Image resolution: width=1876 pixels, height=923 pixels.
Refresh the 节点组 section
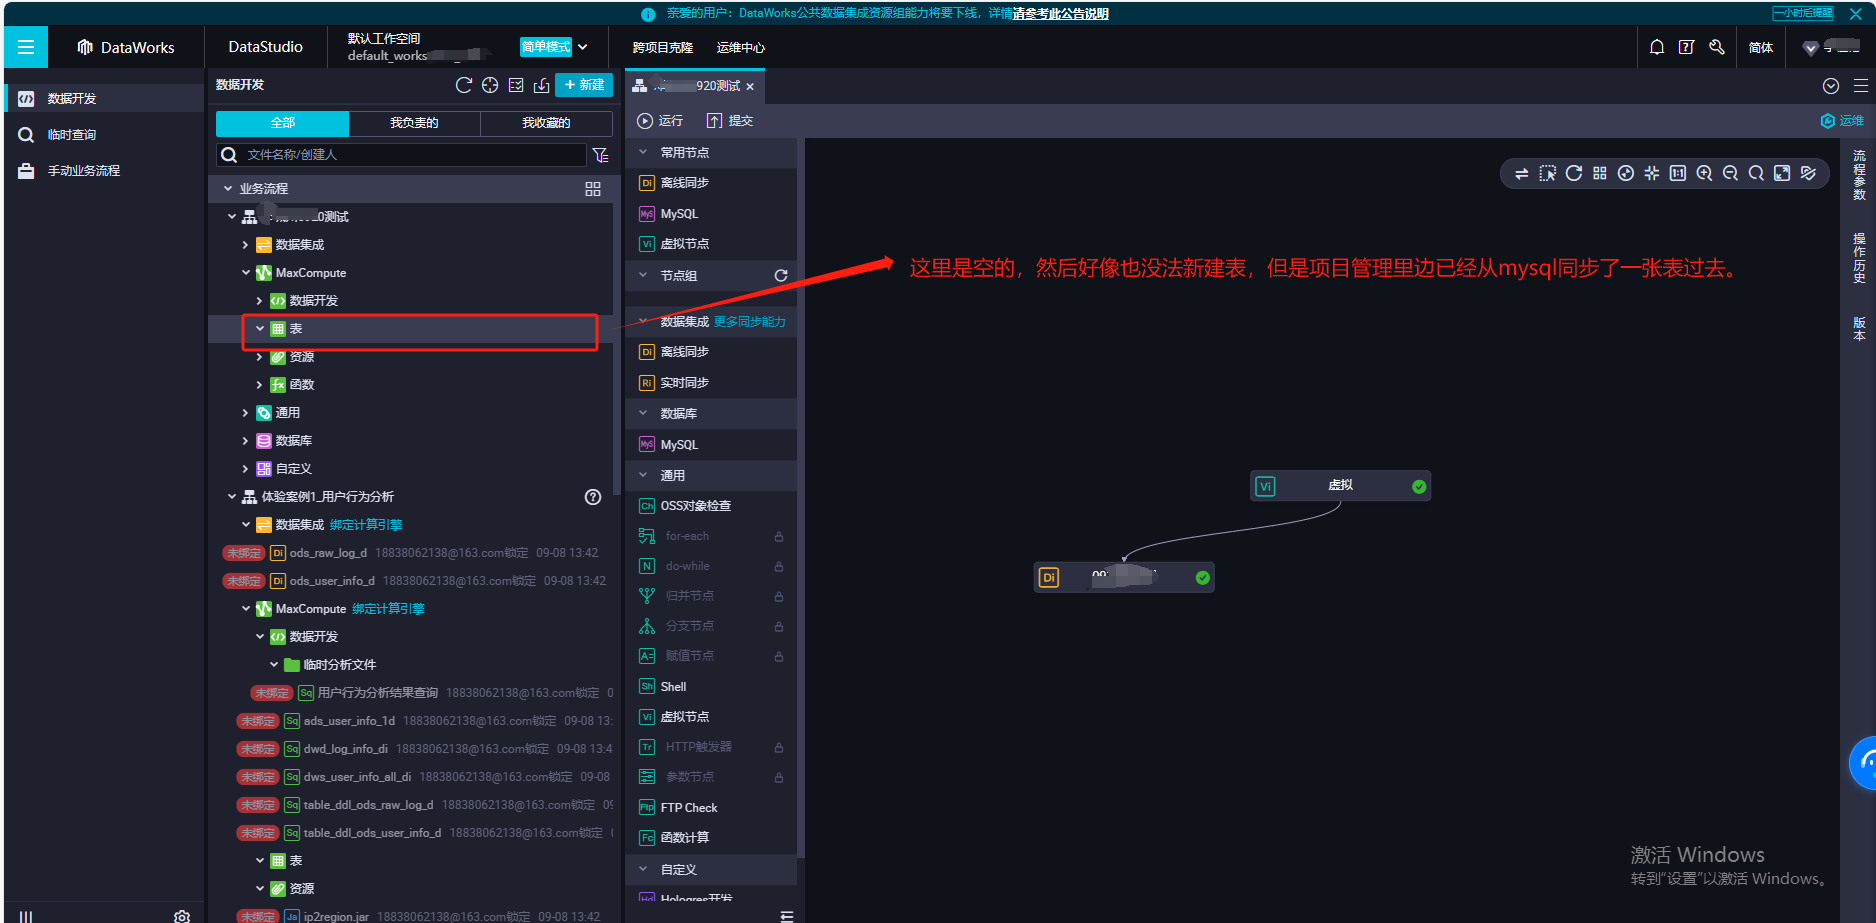(x=781, y=276)
